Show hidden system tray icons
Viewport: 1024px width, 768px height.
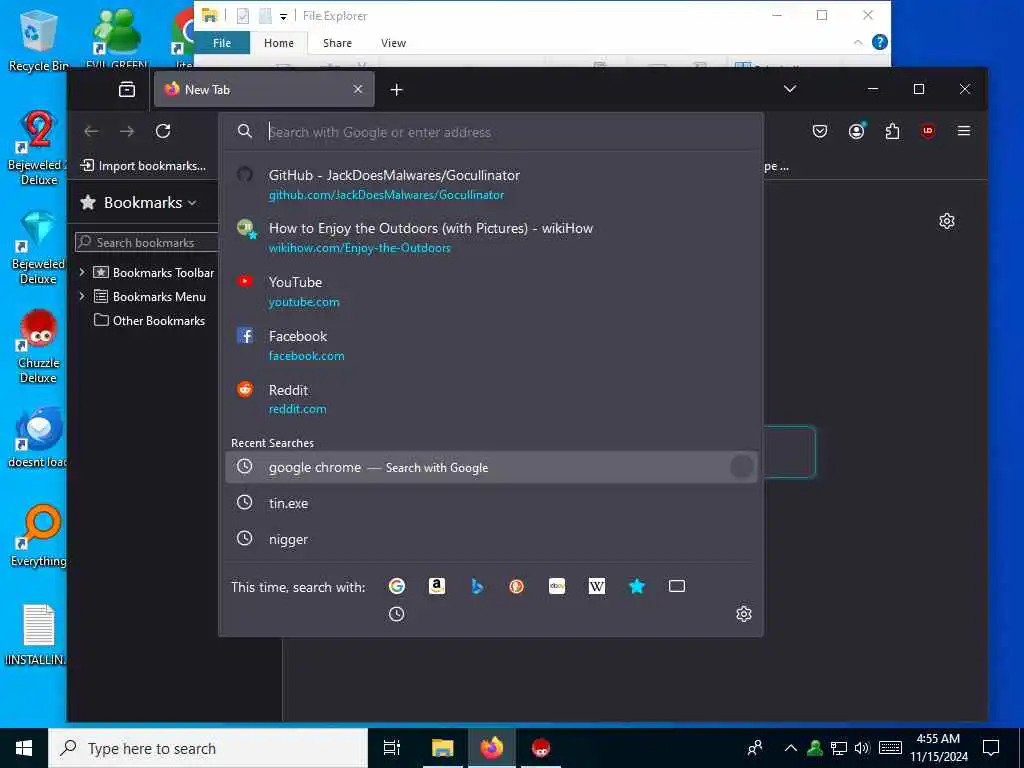790,748
